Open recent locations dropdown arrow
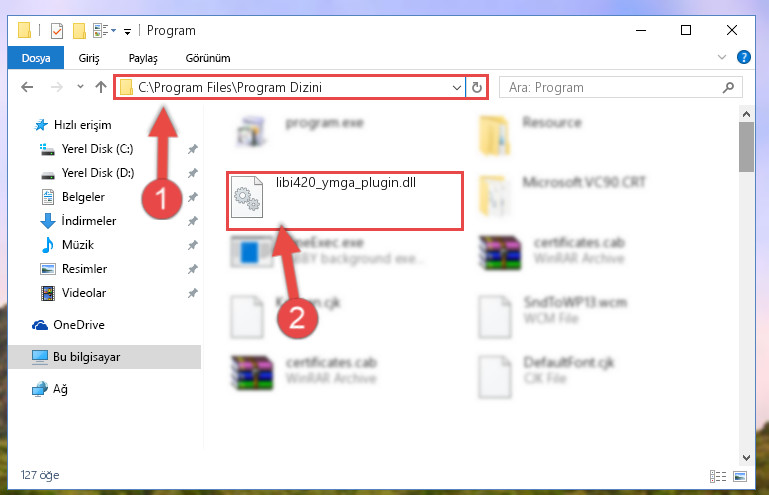The height and width of the screenshot is (495, 769). [x=80, y=87]
